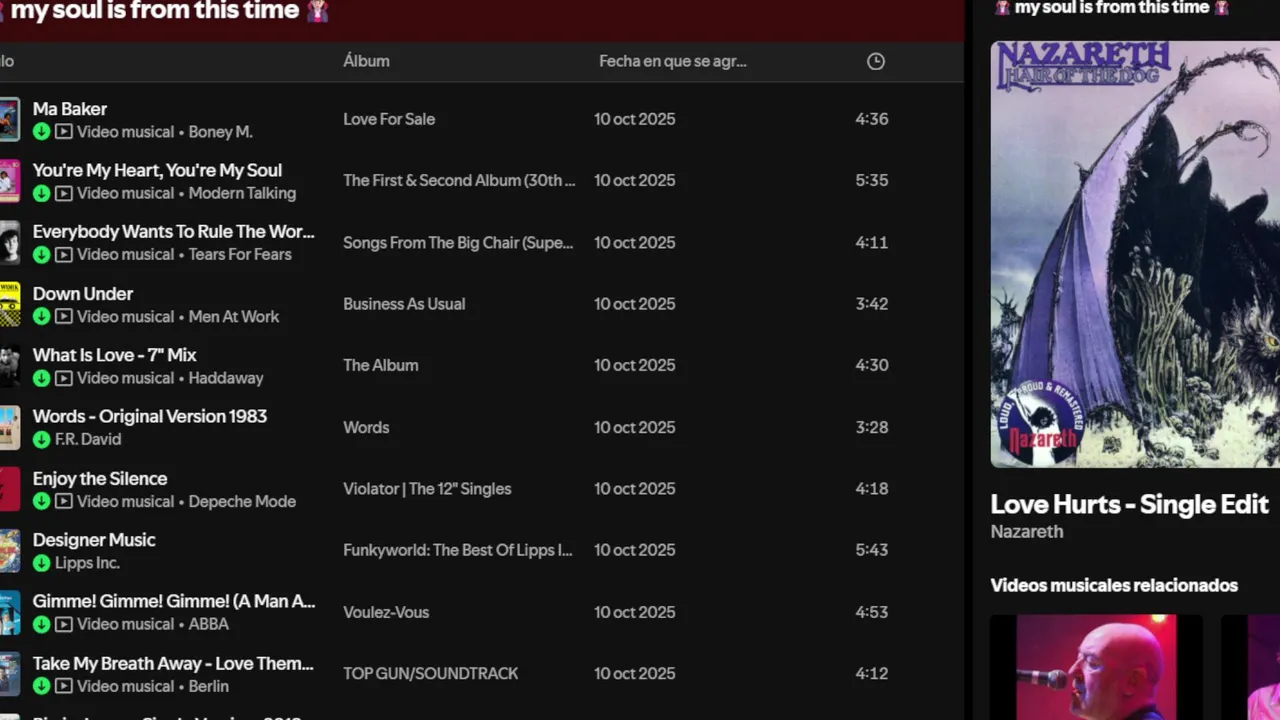
Task: Click downloaded icon on Down Under row
Action: click(41, 316)
